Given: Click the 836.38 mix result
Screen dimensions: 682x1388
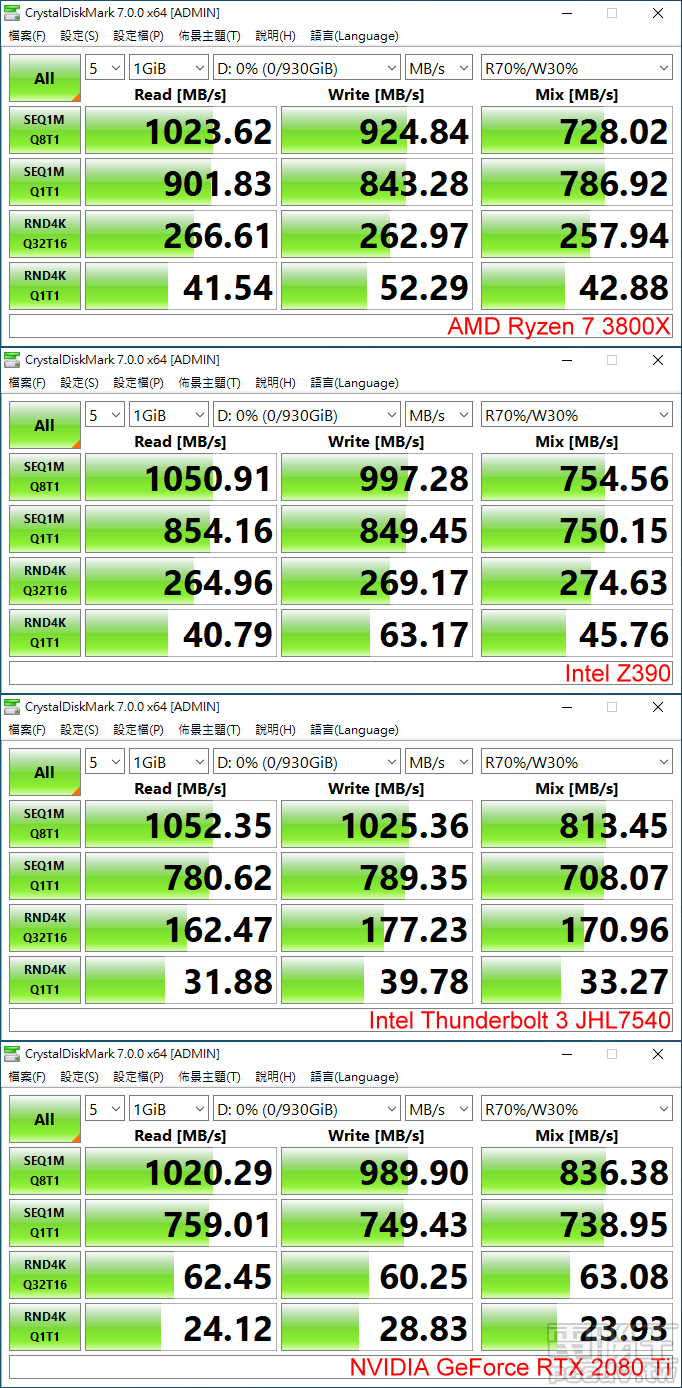Looking at the screenshot, I should (577, 1172).
